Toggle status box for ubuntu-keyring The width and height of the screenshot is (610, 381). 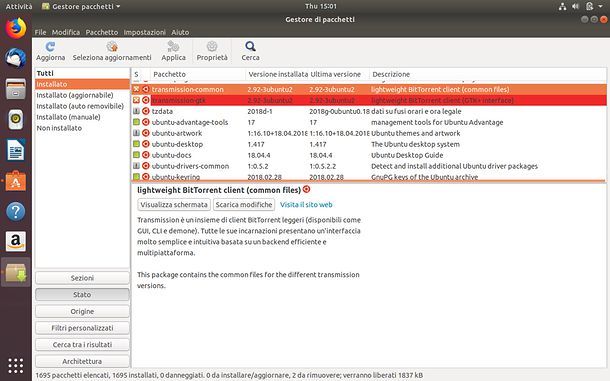click(136, 176)
